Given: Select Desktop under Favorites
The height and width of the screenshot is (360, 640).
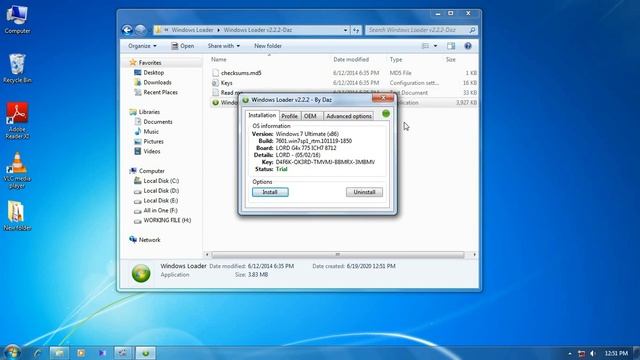Looking at the screenshot, I should pyautogui.click(x=153, y=73).
